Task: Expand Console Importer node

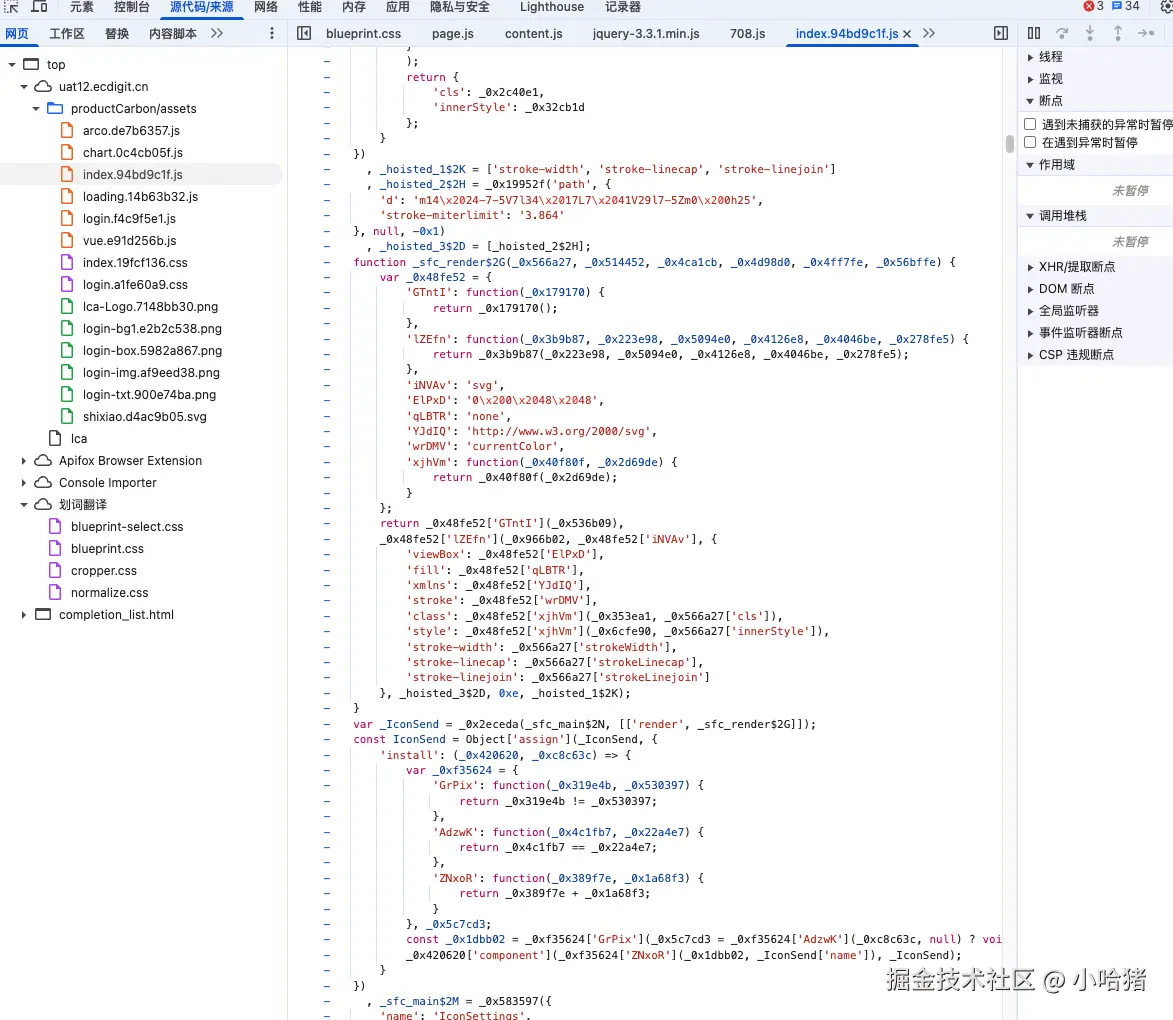Action: point(24,483)
